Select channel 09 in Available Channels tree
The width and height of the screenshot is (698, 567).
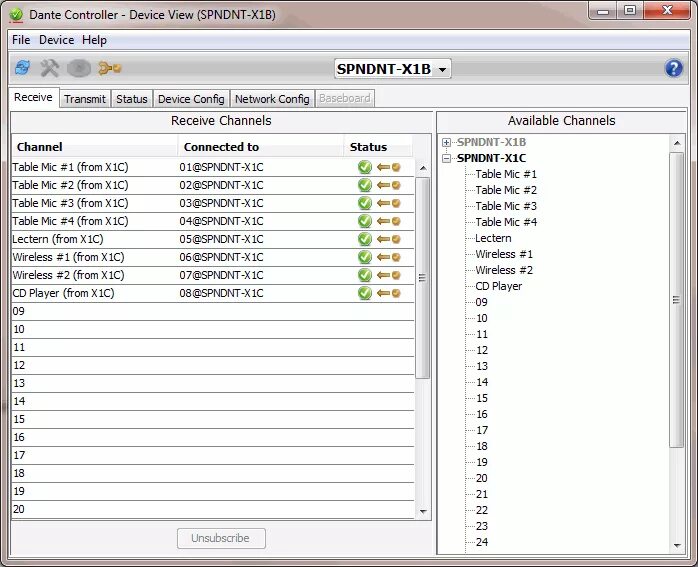(x=481, y=303)
